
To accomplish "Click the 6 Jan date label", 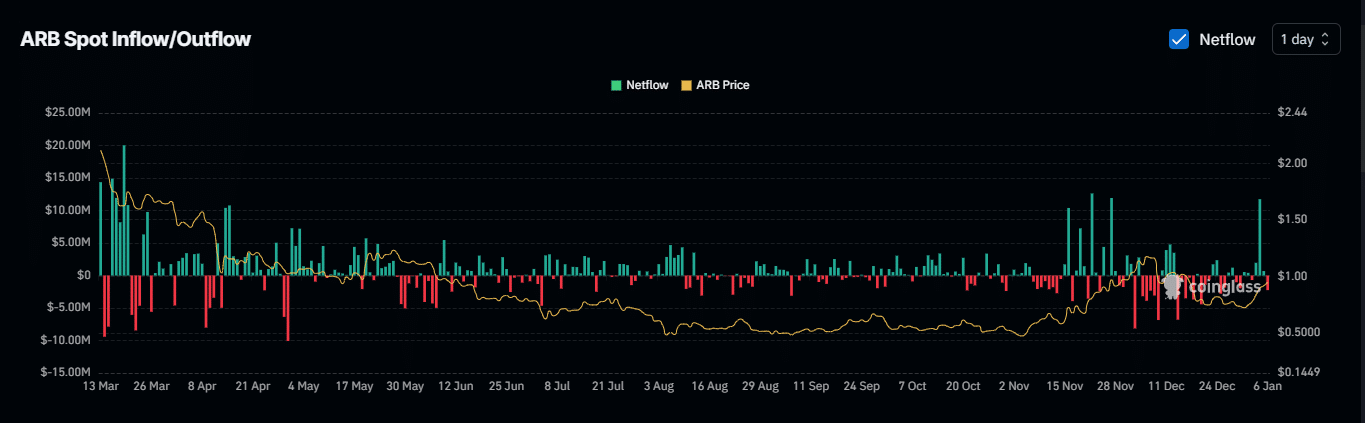I will point(1262,385).
